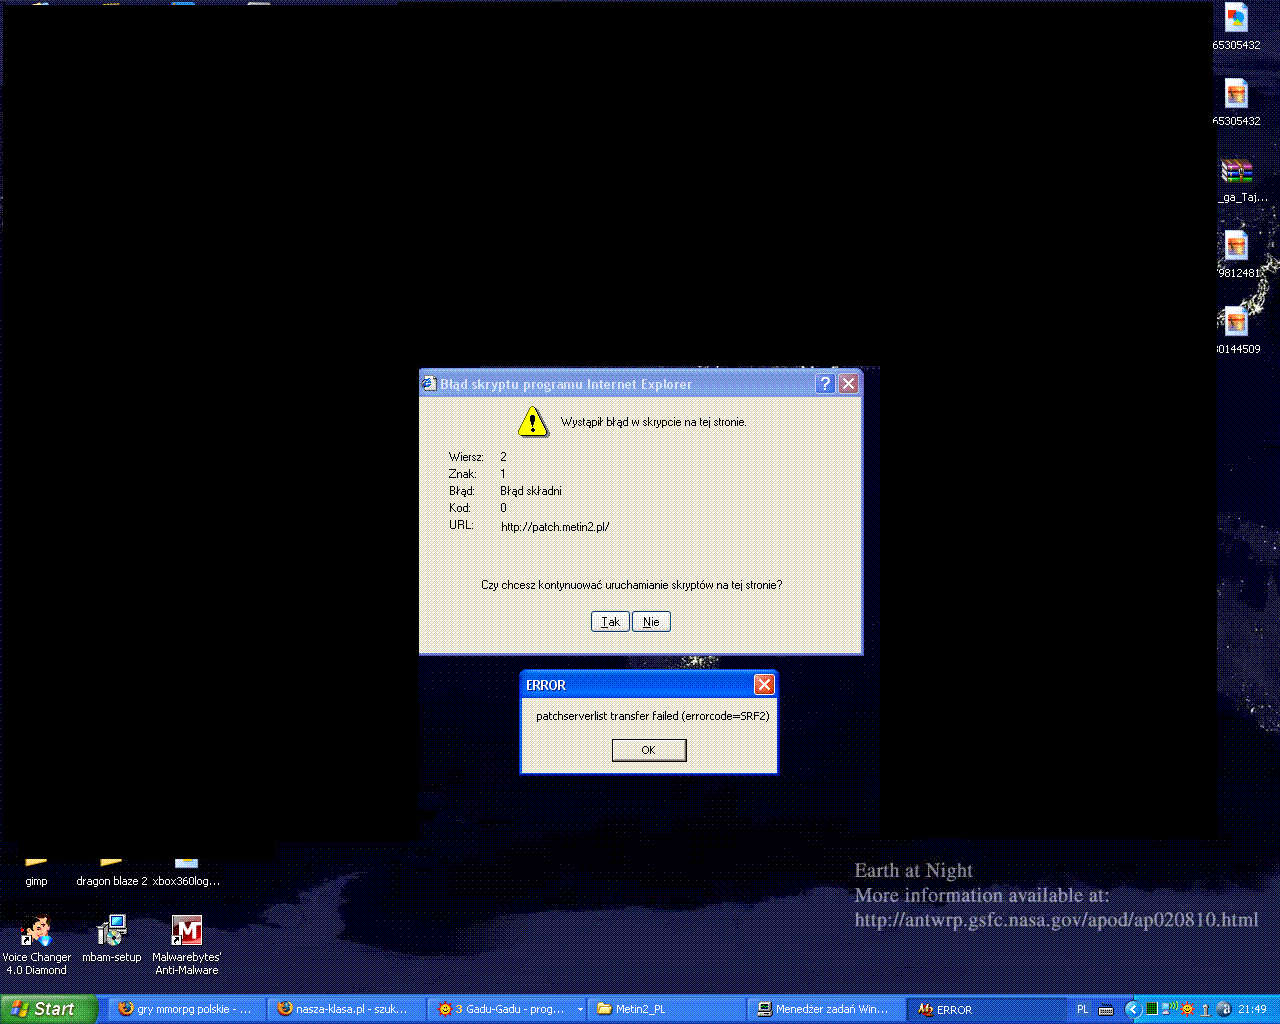Click the yellow warning triangle icon
This screenshot has height=1024, width=1280.
[532, 422]
